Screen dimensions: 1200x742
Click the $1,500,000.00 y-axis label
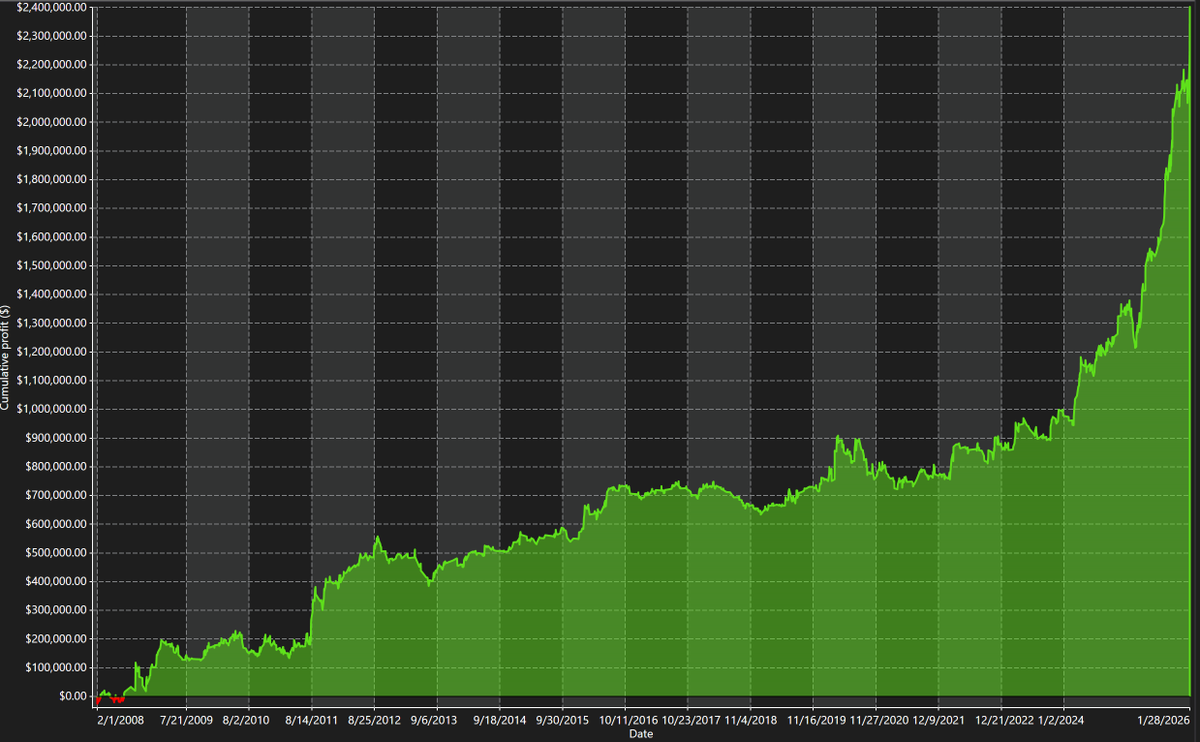coord(49,266)
